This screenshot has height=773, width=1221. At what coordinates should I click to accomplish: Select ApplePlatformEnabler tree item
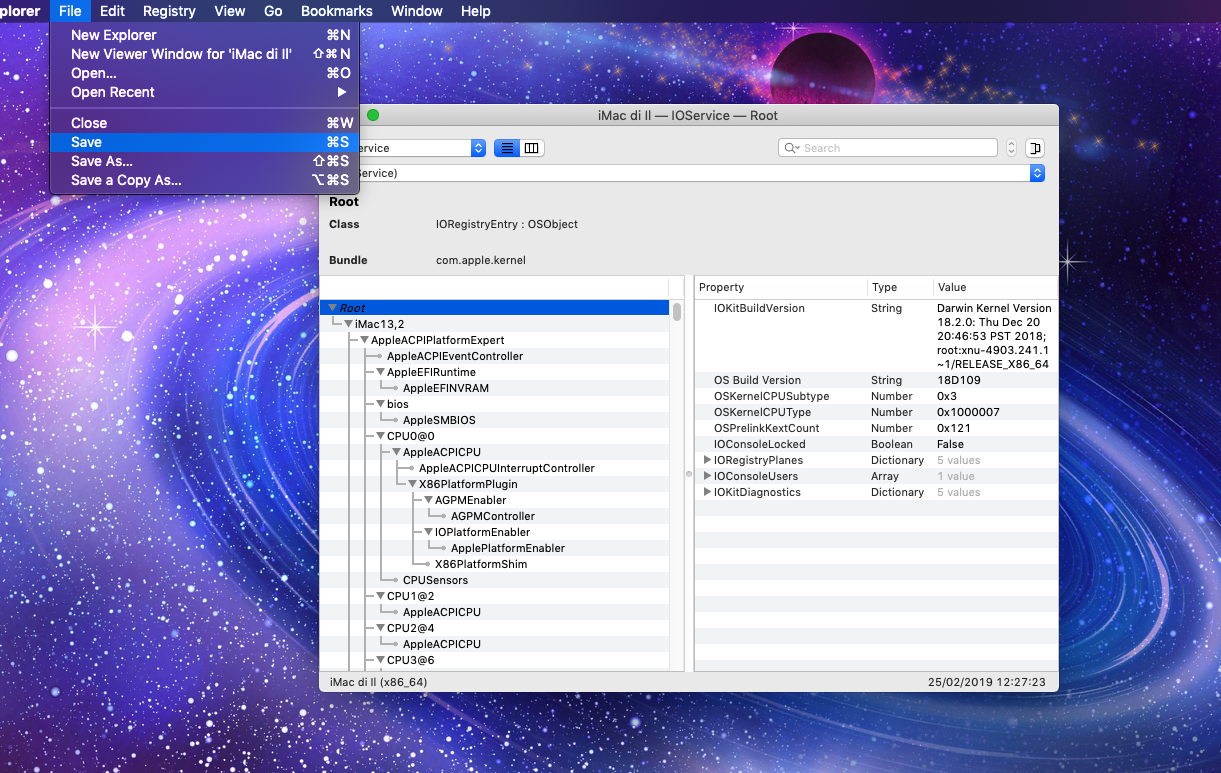click(x=508, y=548)
